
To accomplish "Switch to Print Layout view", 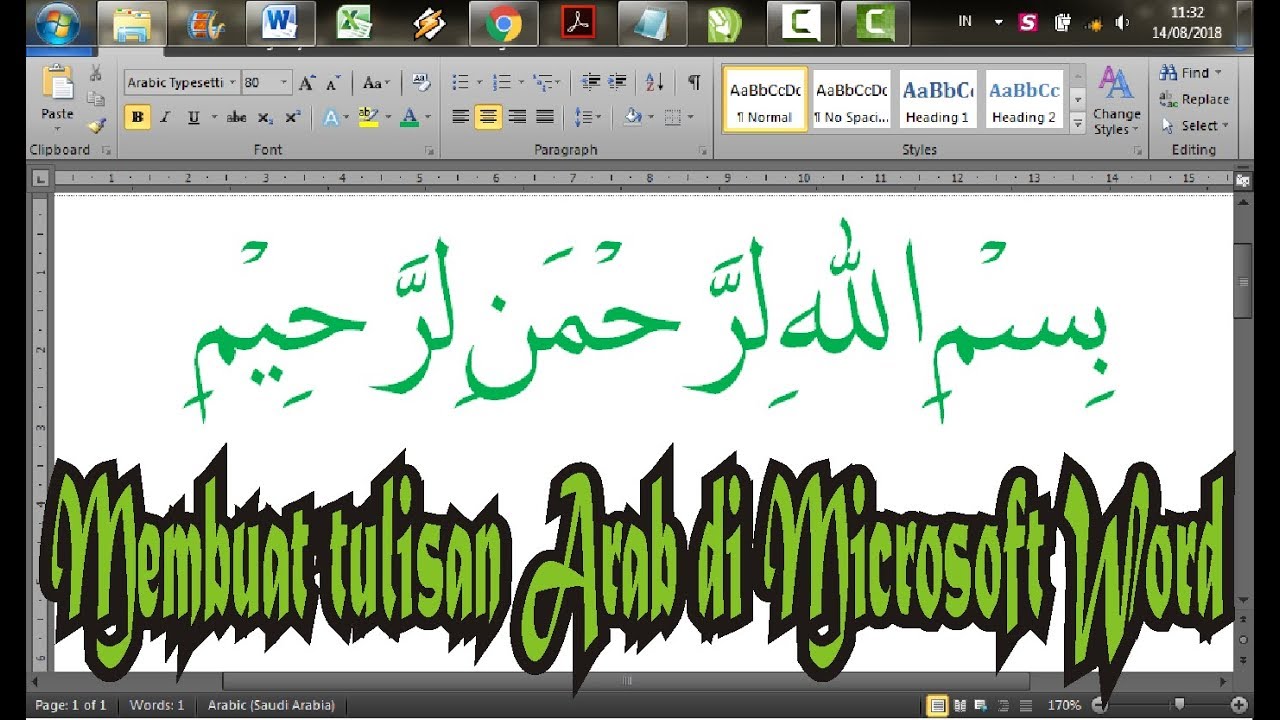I will coord(938,705).
